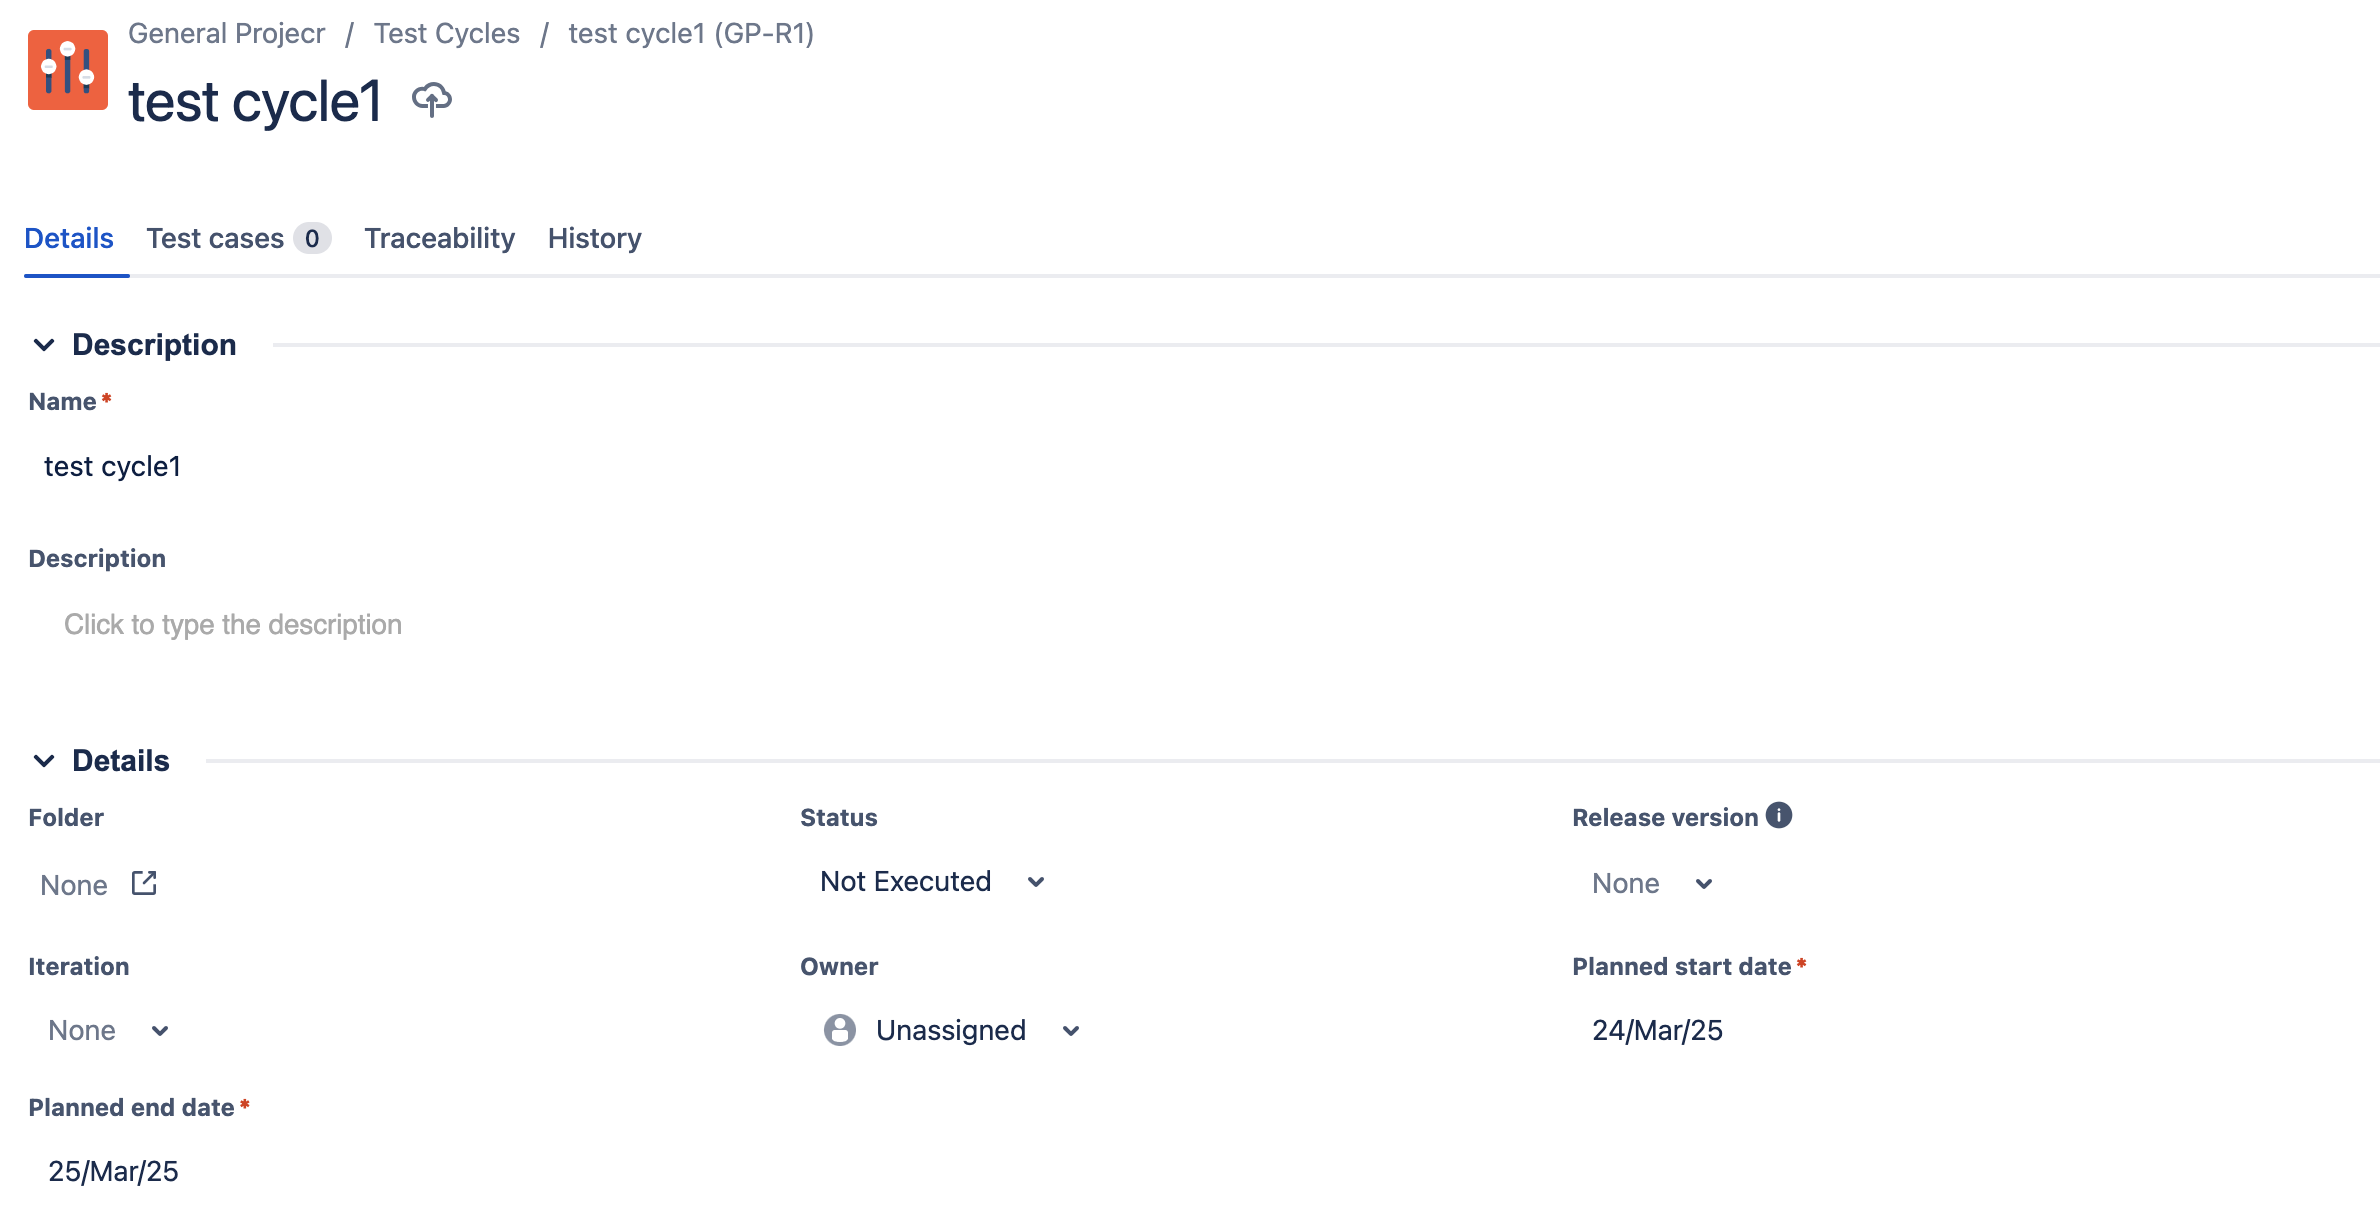Viewport: 2380px width, 1206px height.
Task: Navigate to General Projecr via breadcrumb
Action: click(227, 33)
